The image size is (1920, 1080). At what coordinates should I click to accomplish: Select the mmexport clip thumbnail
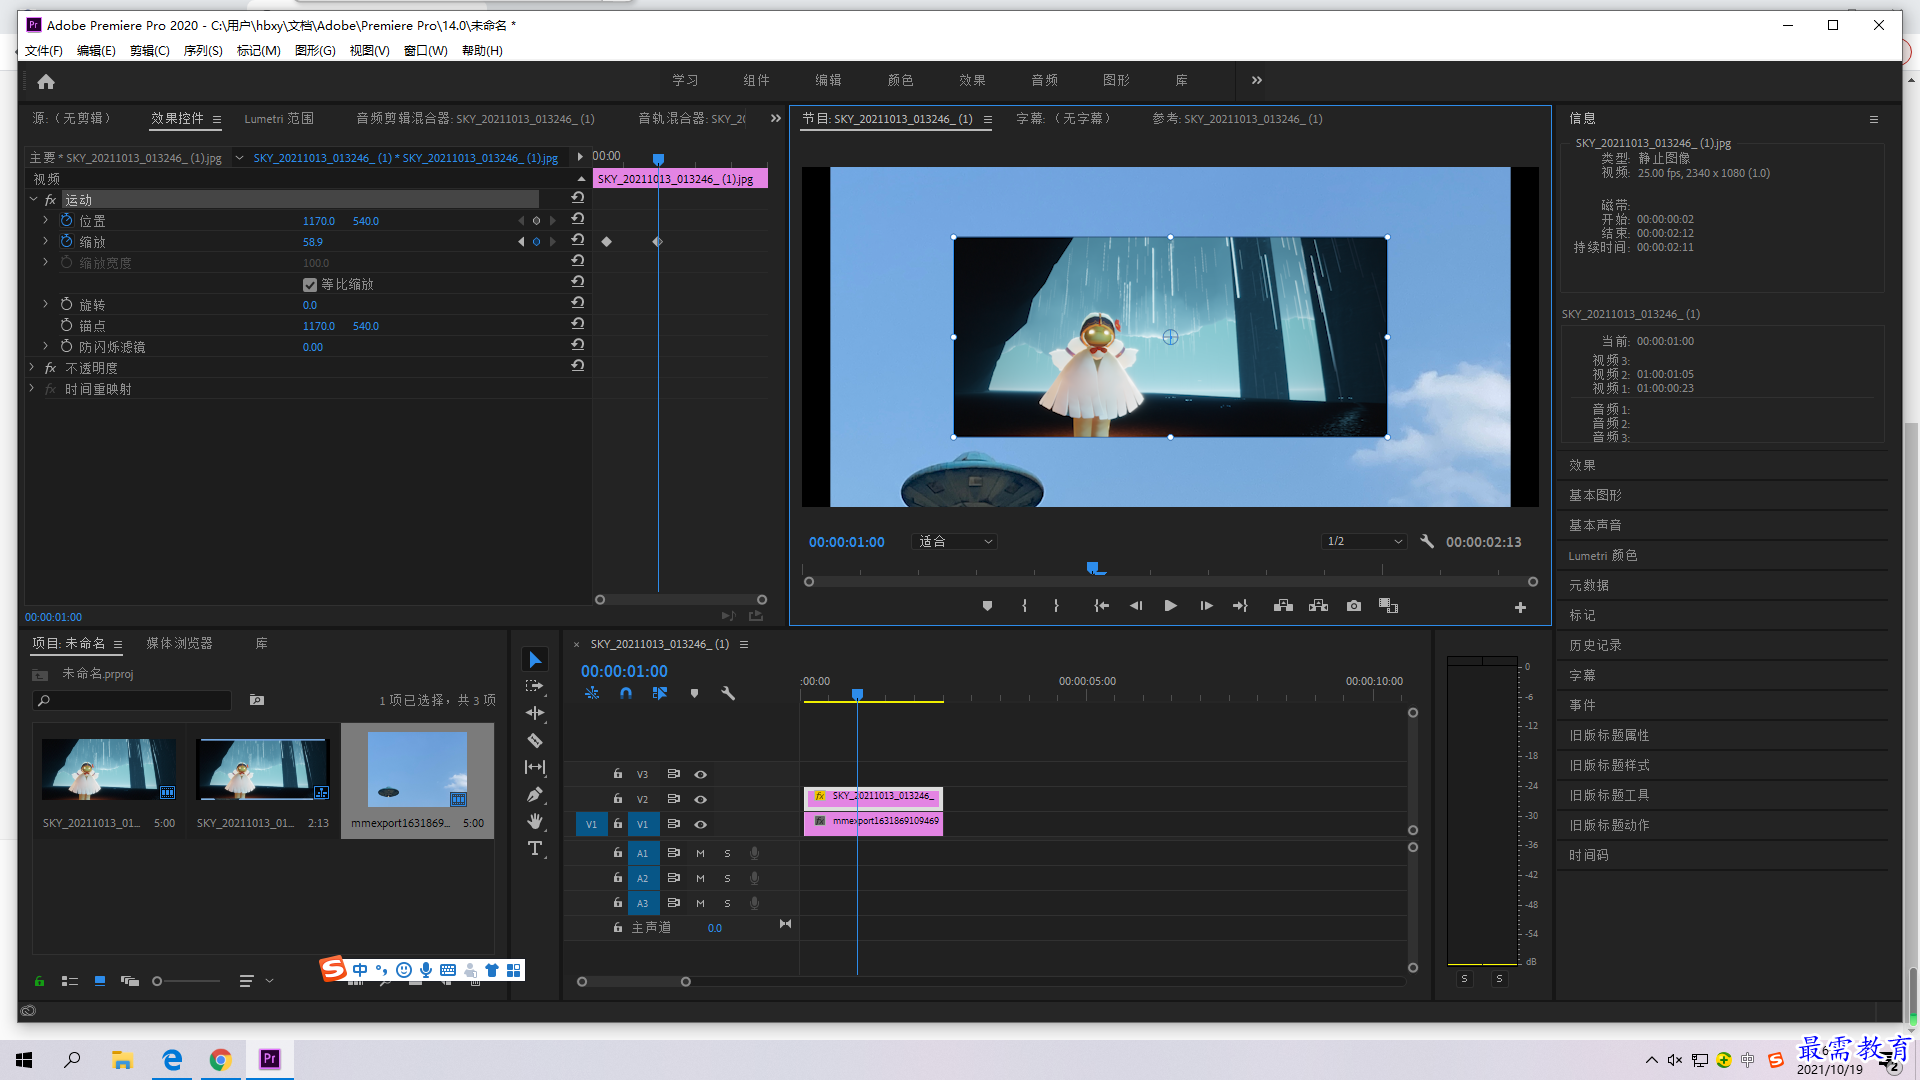(x=417, y=770)
